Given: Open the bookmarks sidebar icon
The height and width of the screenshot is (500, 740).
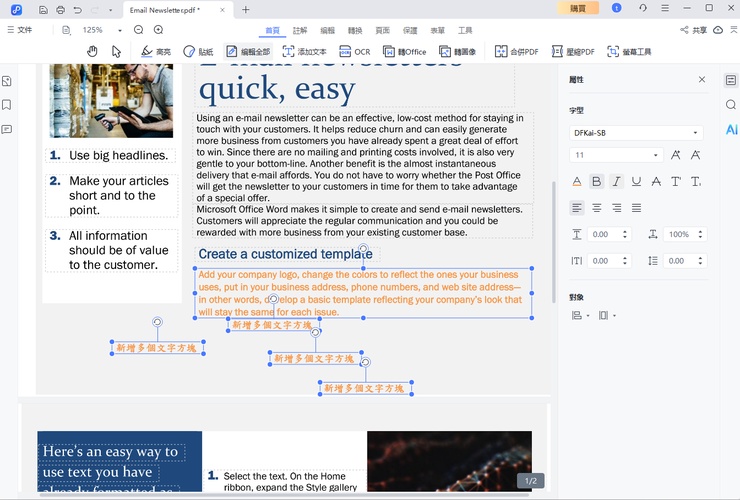Looking at the screenshot, I should (x=7, y=105).
